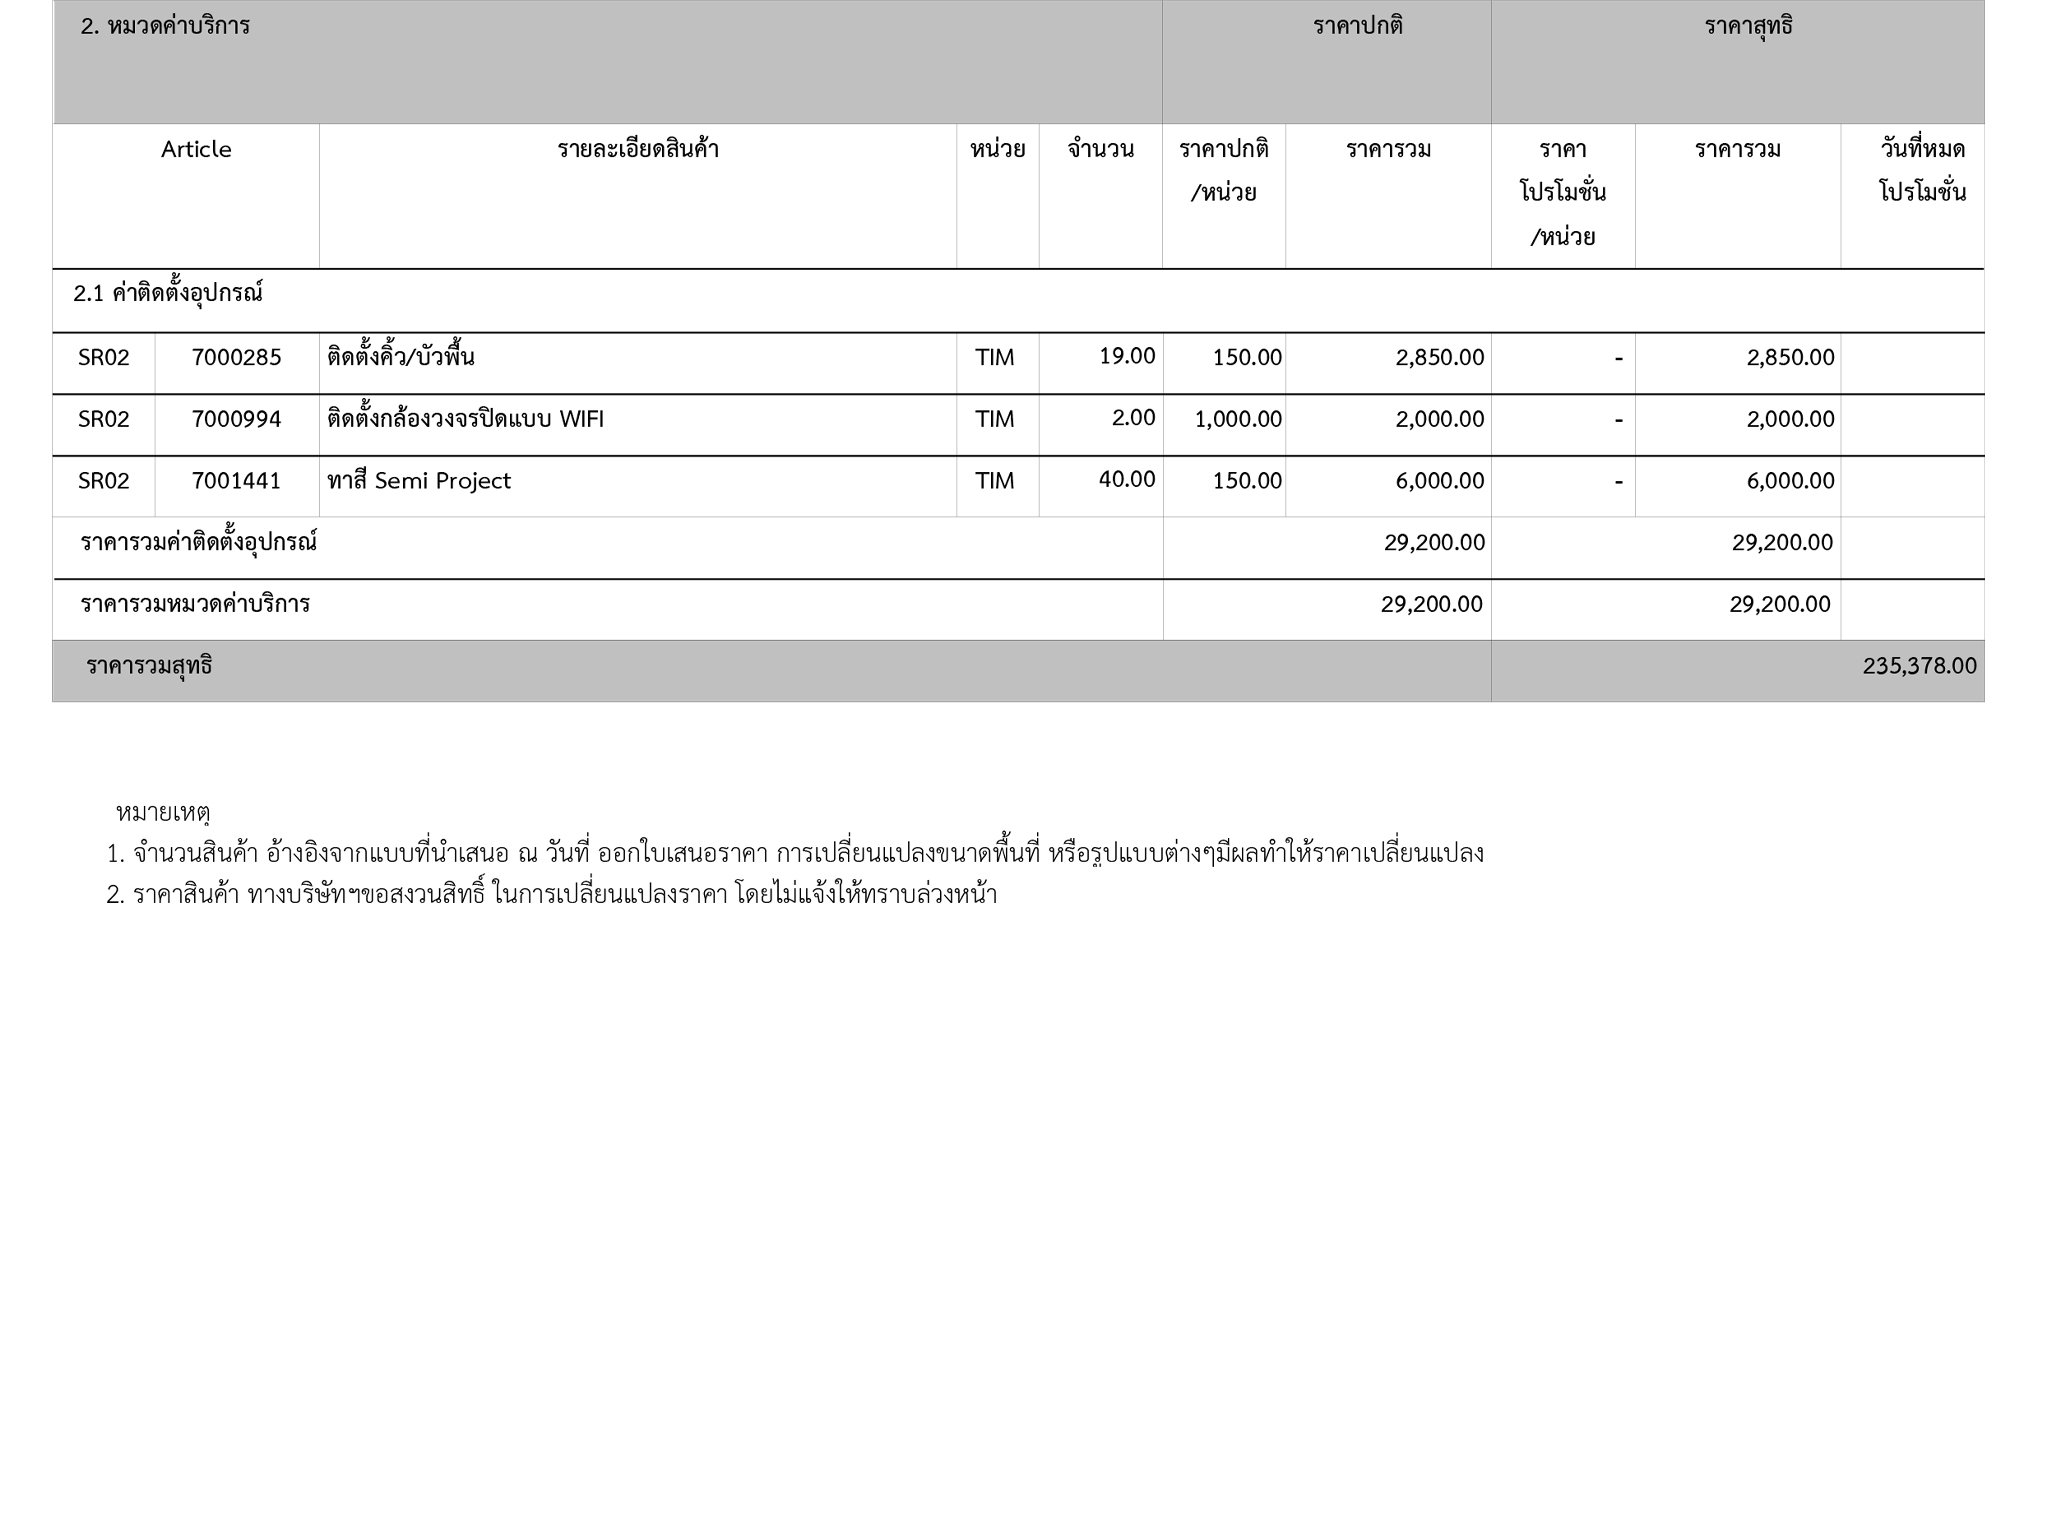This screenshot has height=1536, width=2048.
Task: Click article number 7001441
Action: pos(236,481)
